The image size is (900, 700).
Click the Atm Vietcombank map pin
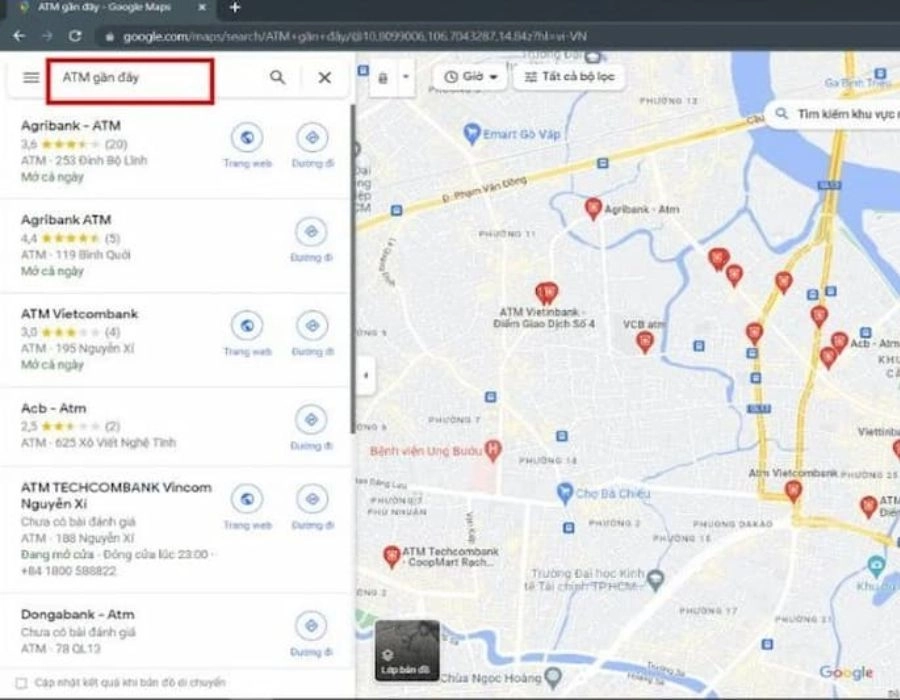coord(793,492)
